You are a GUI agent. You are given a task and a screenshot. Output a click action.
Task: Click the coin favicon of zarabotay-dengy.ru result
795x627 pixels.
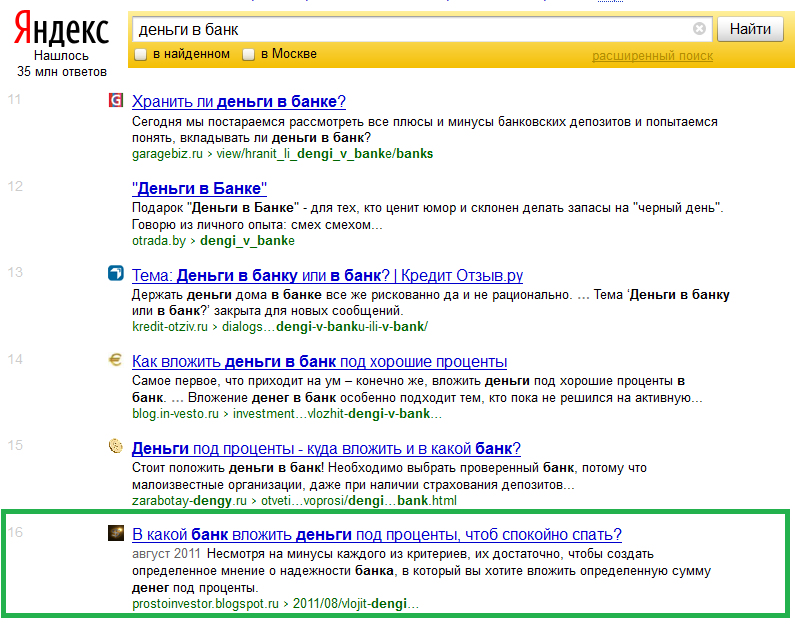point(116,446)
